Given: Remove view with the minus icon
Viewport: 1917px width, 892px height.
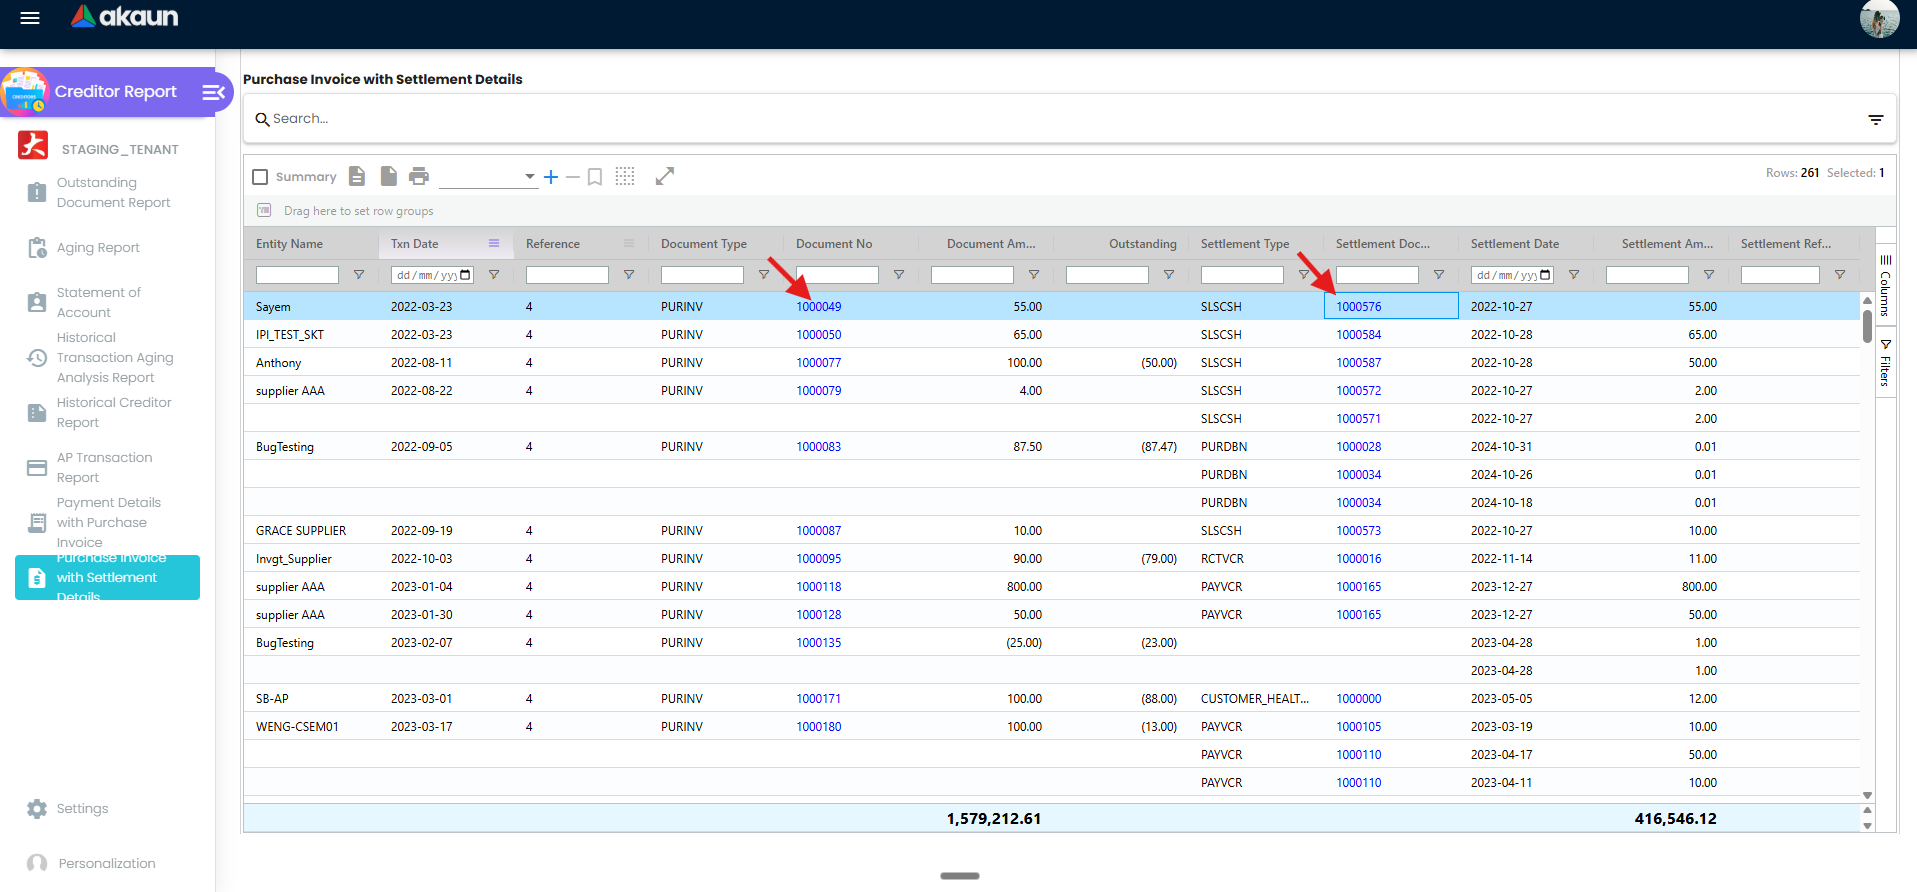Looking at the screenshot, I should pyautogui.click(x=573, y=177).
